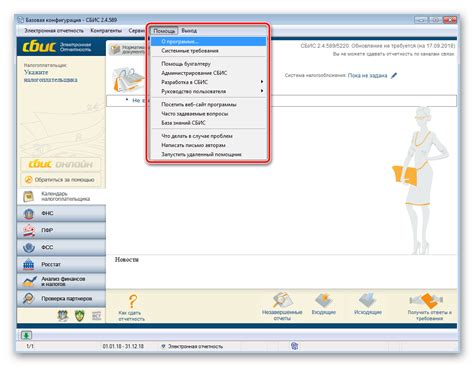
Task: Click the Входящие inbox icon
Action: (x=324, y=300)
